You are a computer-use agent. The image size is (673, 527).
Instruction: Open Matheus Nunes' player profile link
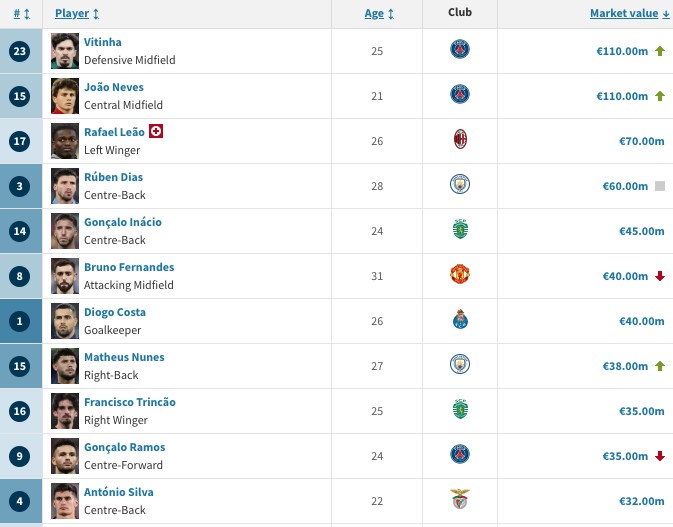[124, 357]
